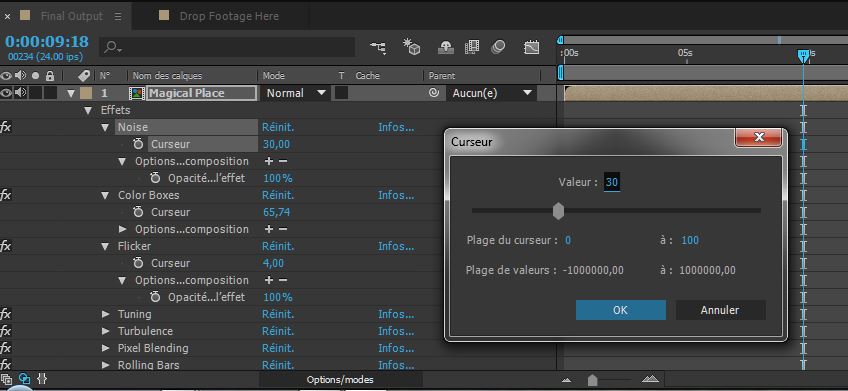Expand the Rolling Bars effect
This screenshot has height=391, width=848.
point(105,365)
